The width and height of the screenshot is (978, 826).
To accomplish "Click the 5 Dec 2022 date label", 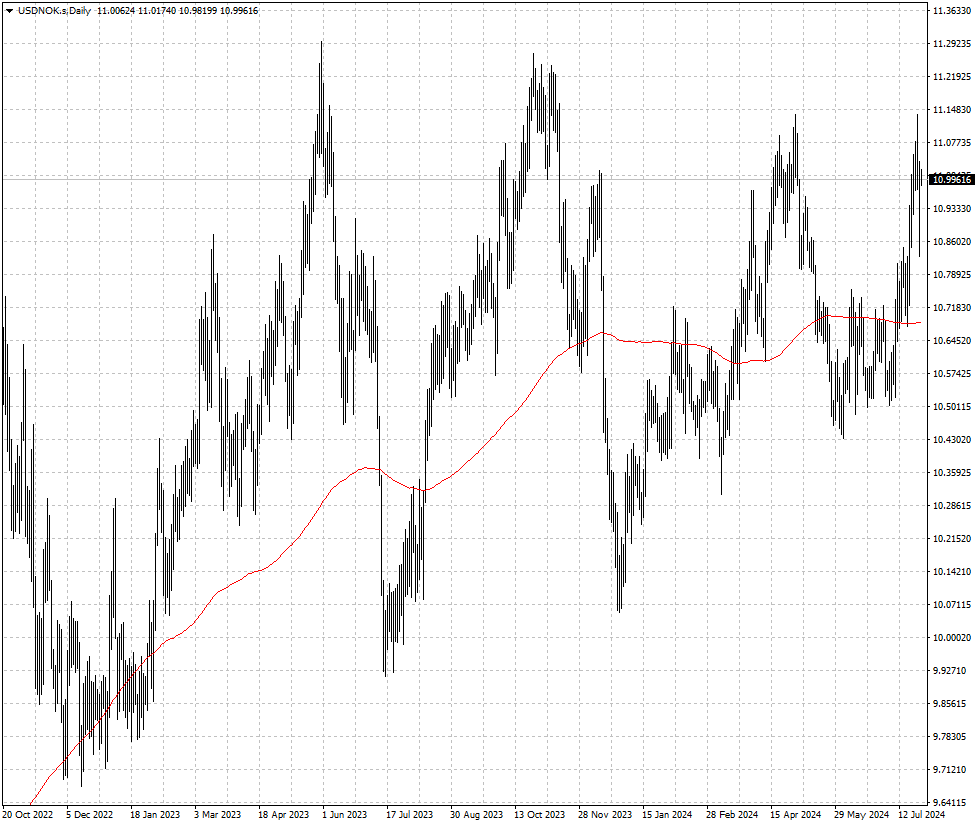I will click(89, 815).
